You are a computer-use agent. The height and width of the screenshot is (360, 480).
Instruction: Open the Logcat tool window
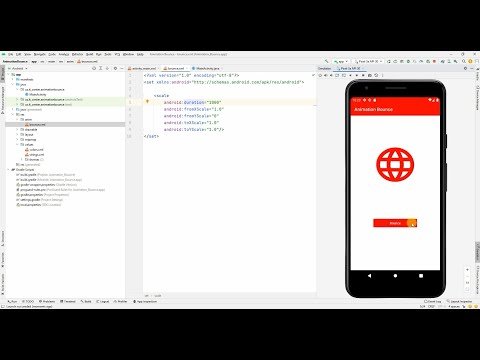click(x=103, y=301)
